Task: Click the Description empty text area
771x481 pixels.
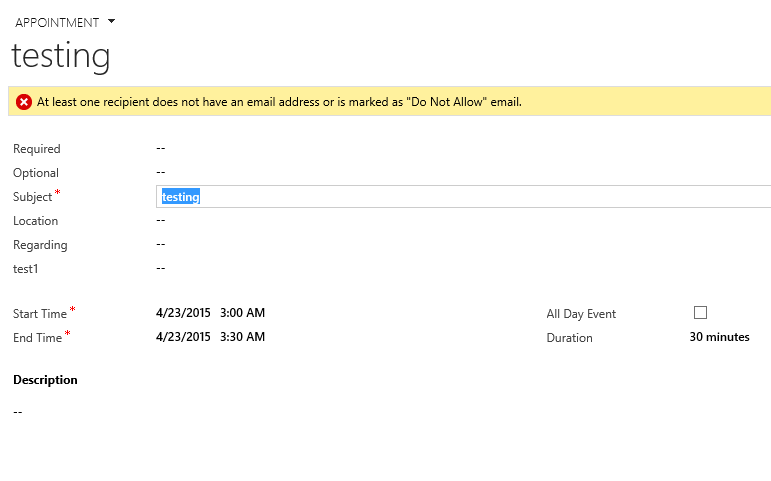Action: click(18, 412)
